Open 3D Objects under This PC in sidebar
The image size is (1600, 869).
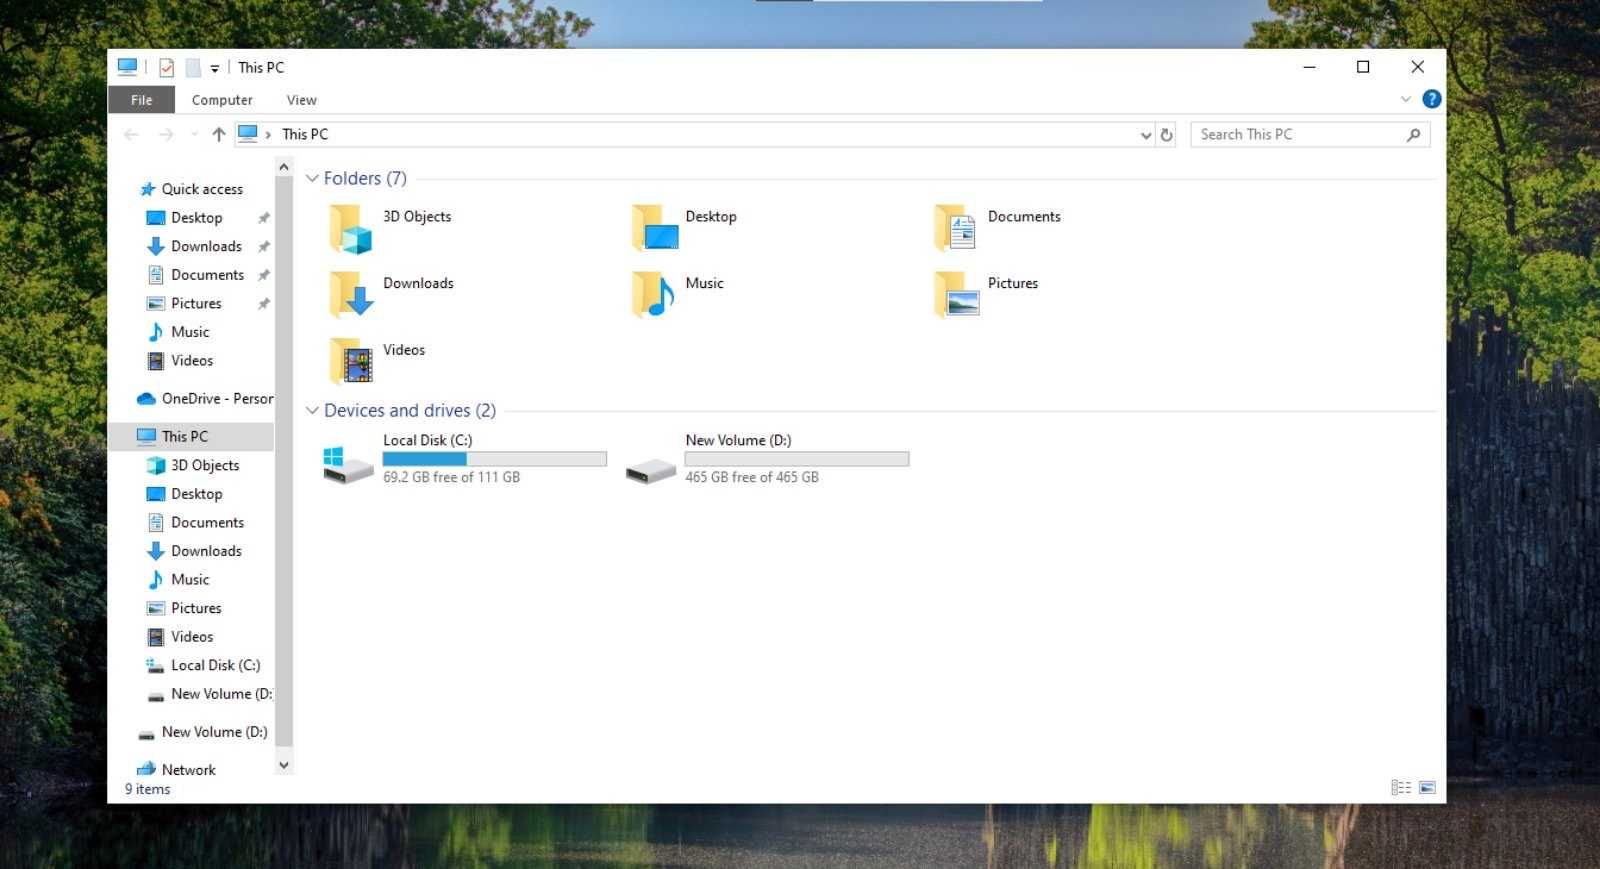(193, 465)
